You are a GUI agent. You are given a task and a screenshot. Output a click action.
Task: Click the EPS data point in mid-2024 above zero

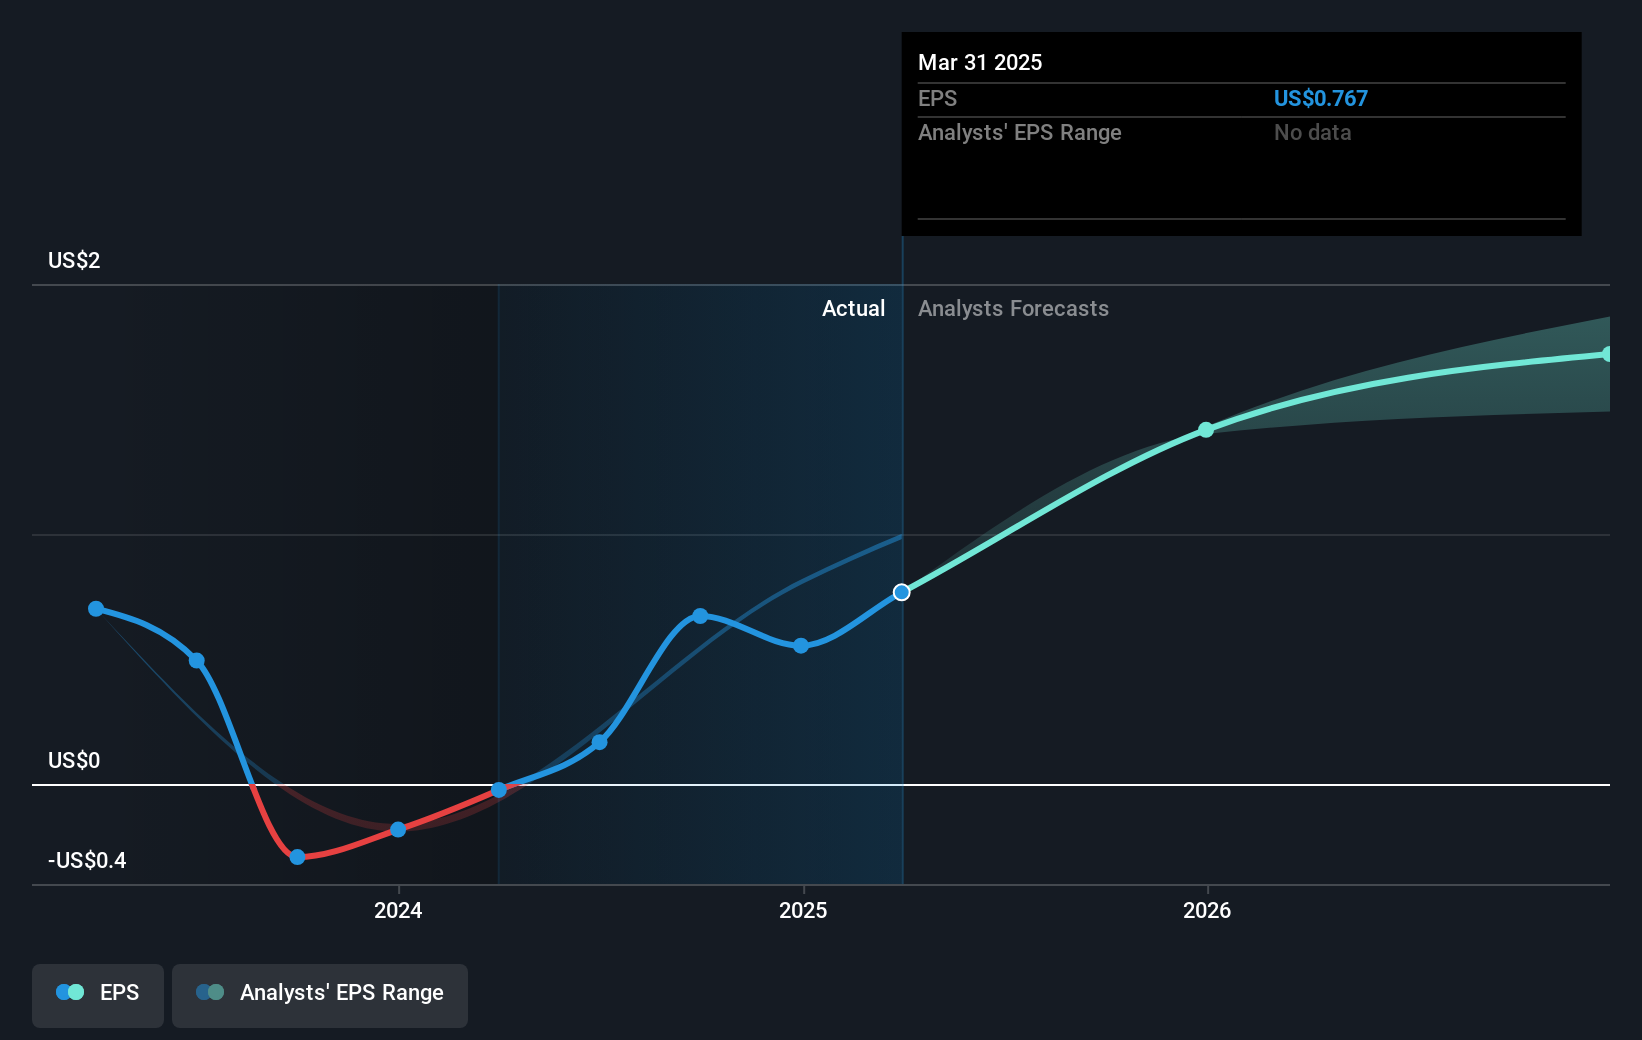pos(599,742)
